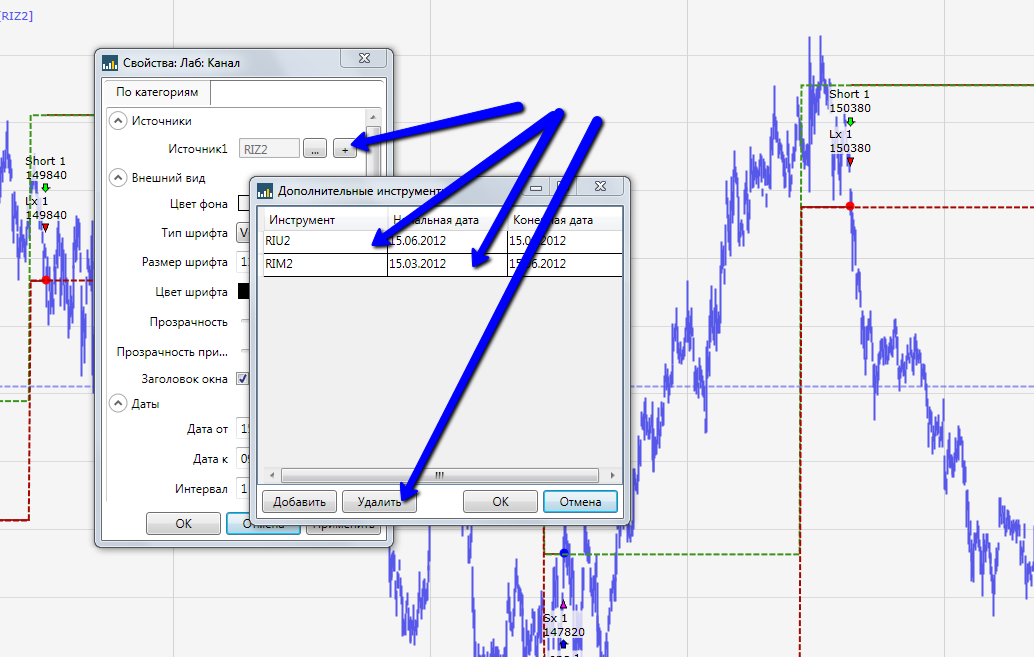This screenshot has width=1034, height=657.
Task: Pick the black Цвет шрифта swatch
Action: pos(243,291)
